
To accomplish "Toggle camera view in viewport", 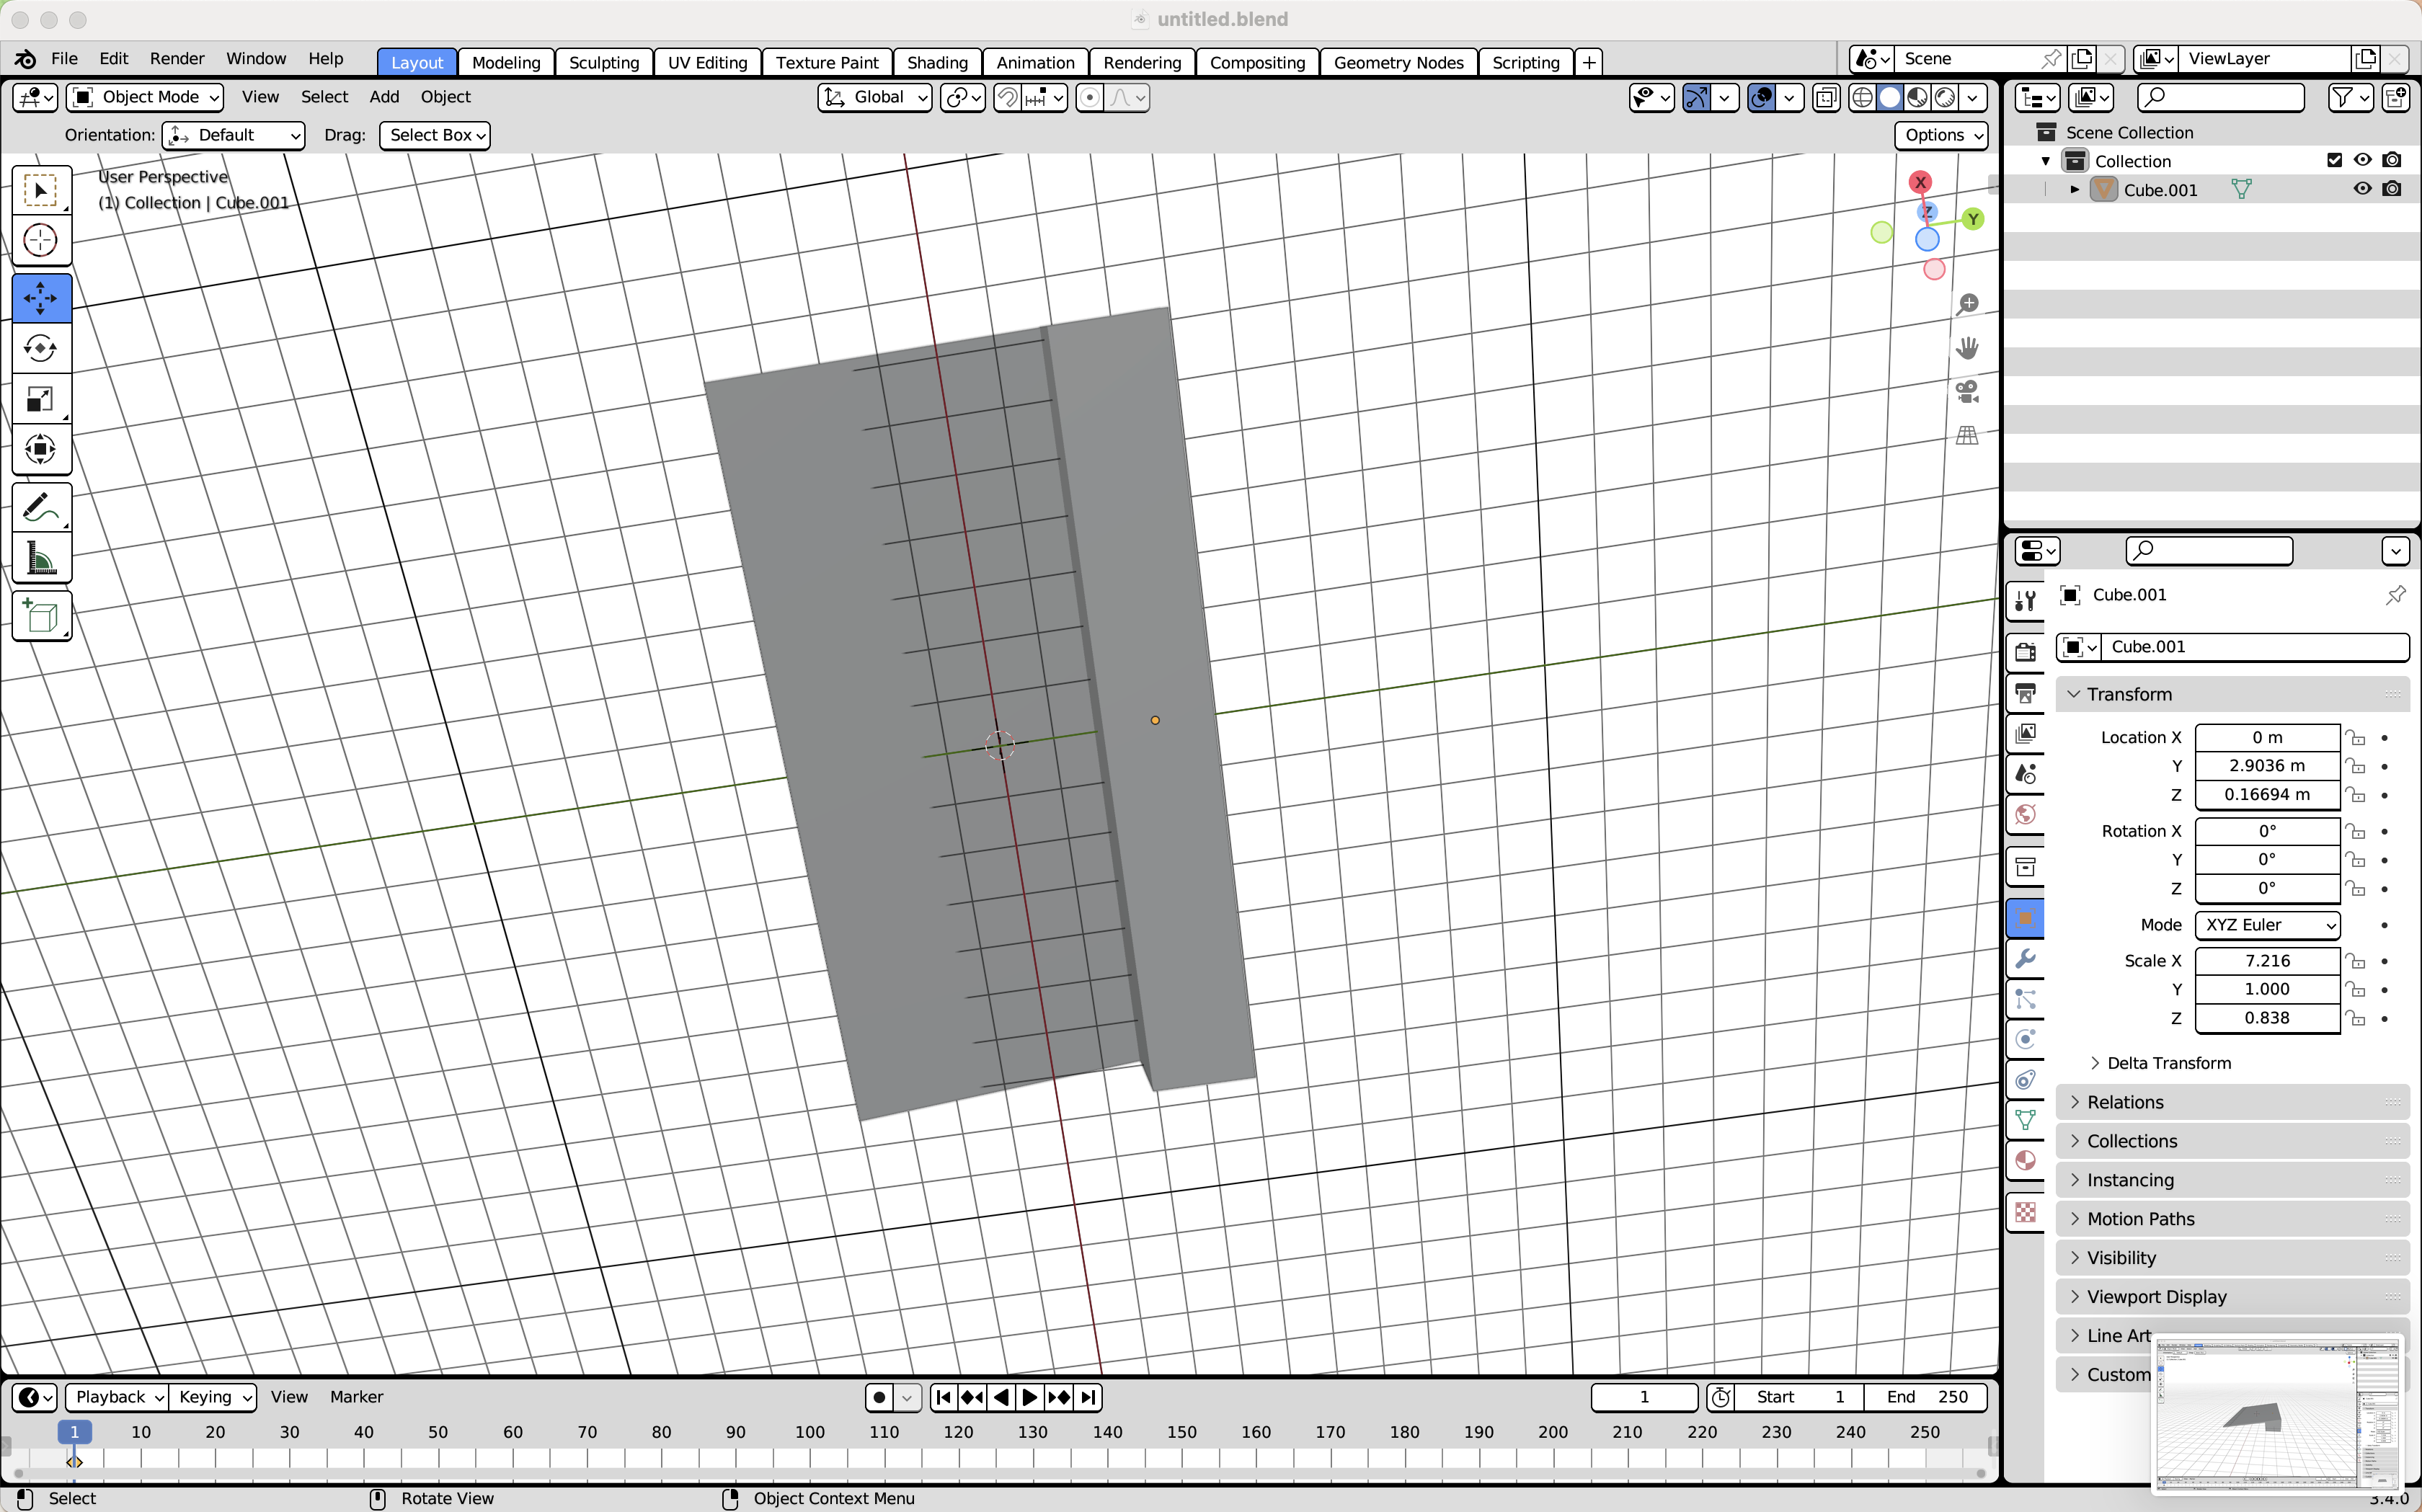I will 1967,391.
